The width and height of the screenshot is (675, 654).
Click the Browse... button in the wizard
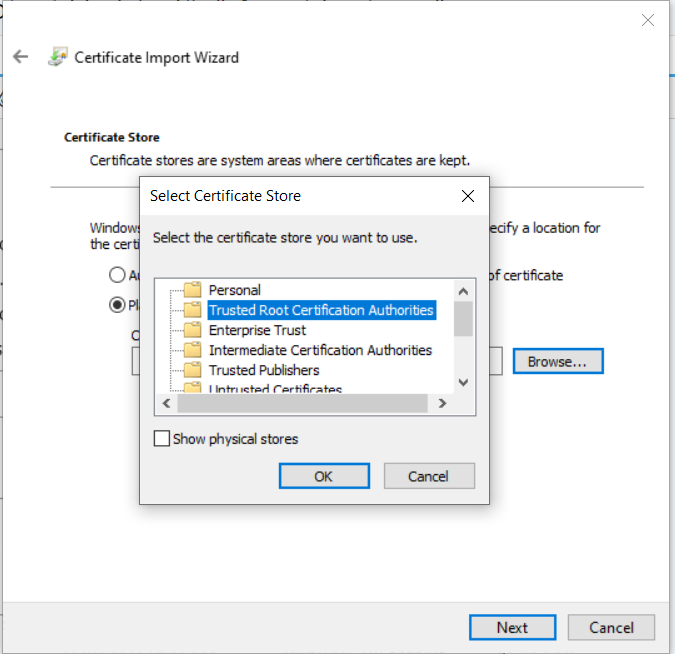tap(557, 361)
